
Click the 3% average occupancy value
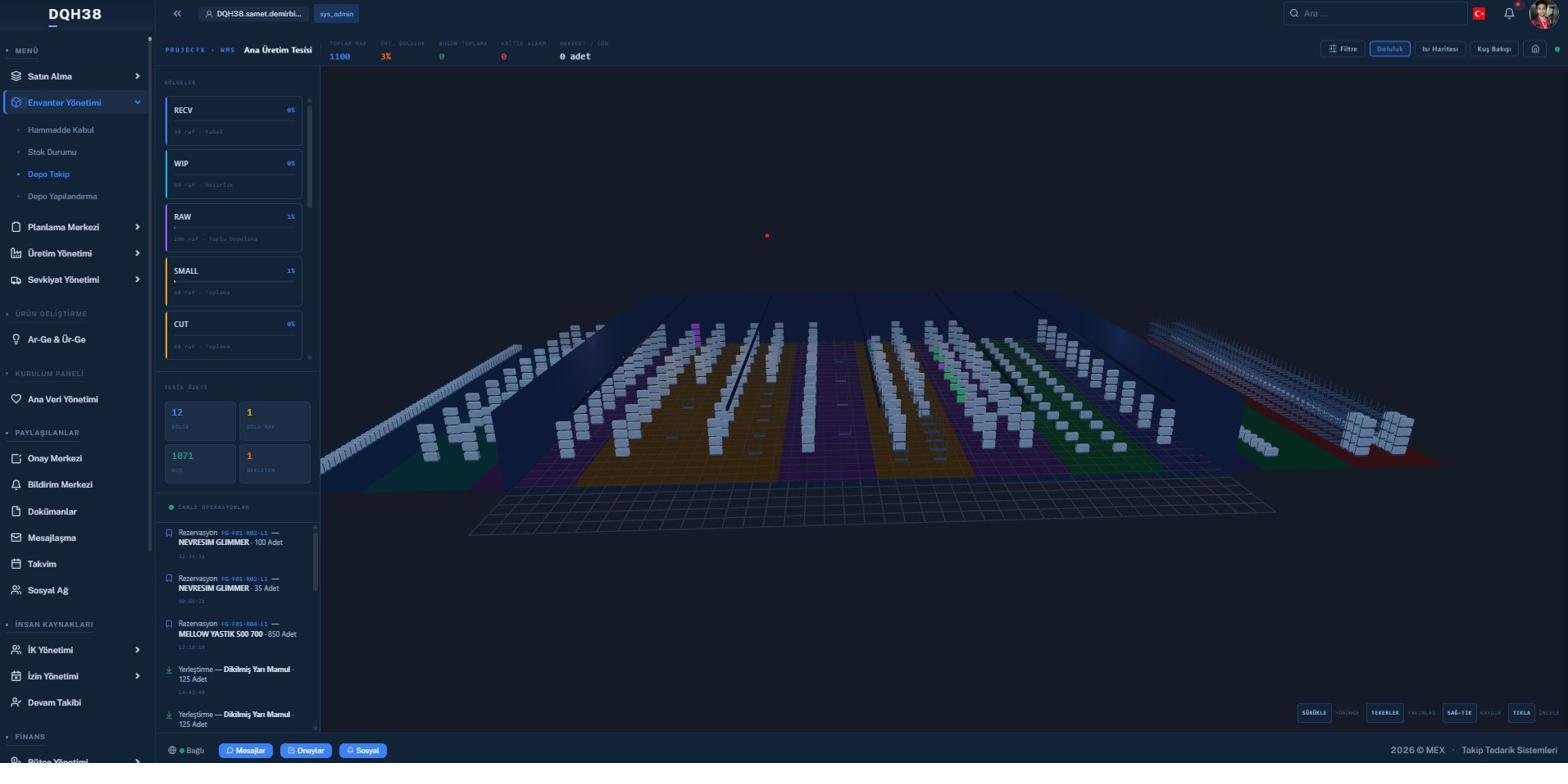tap(386, 57)
